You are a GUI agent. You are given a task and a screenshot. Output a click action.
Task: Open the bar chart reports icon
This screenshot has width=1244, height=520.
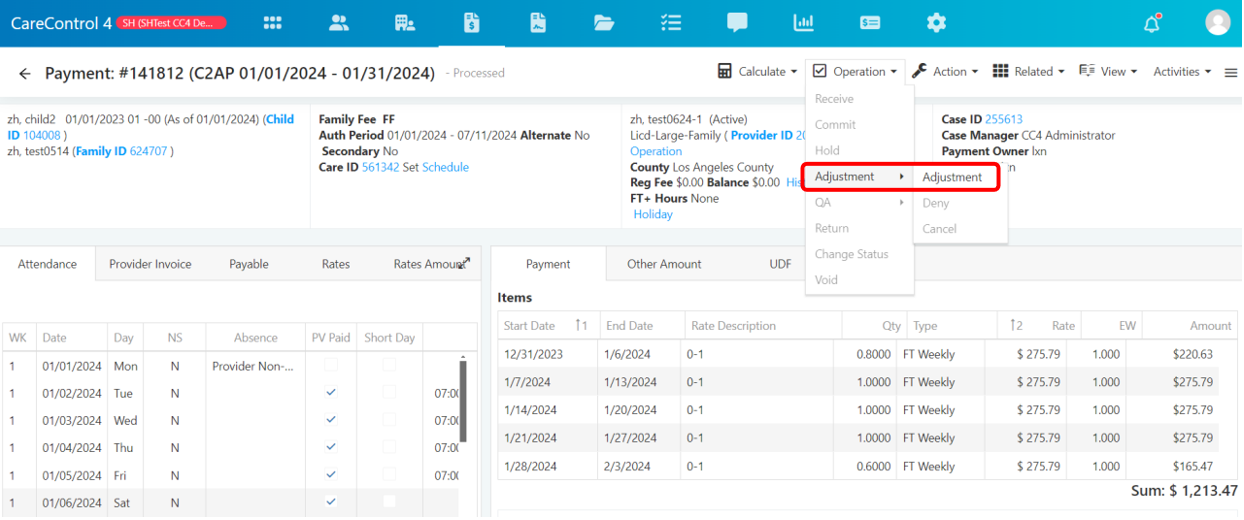click(x=803, y=23)
